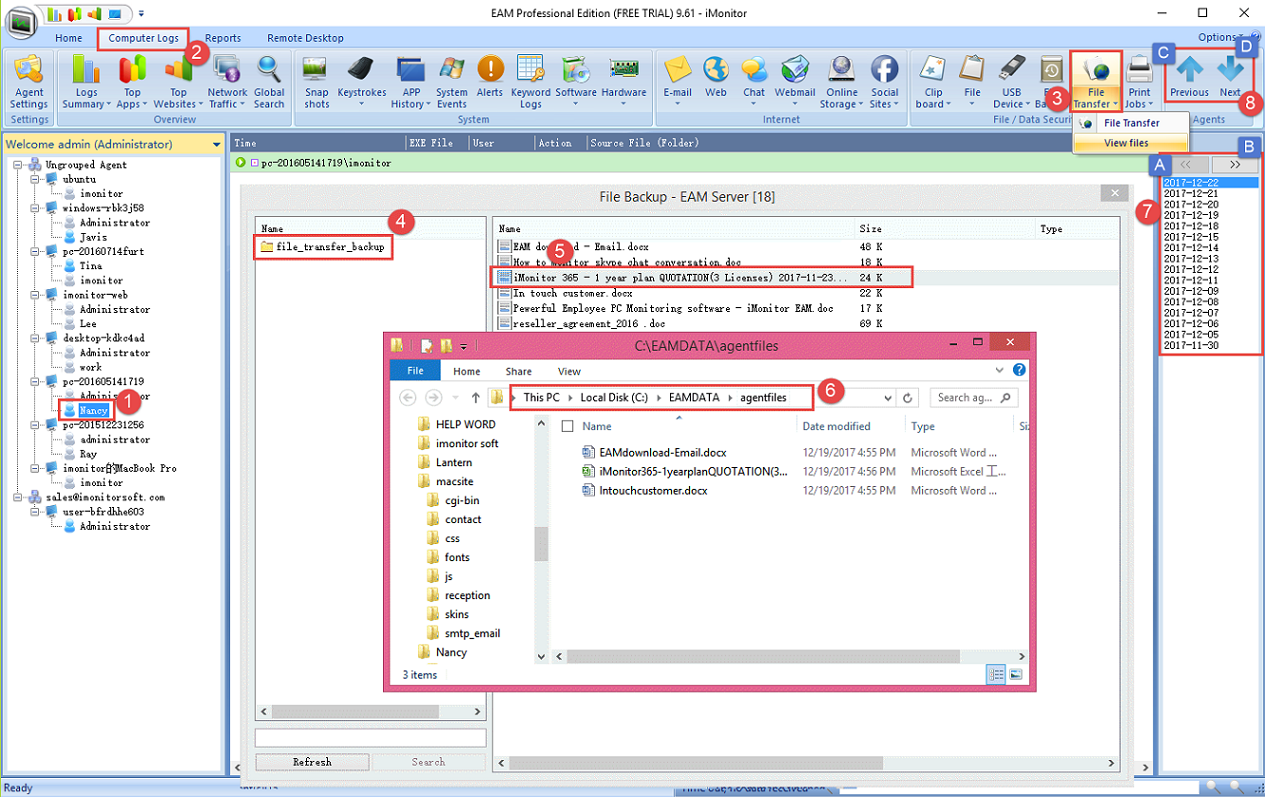Go to Next agent arrow
The width and height of the screenshot is (1265, 797).
click(1230, 77)
